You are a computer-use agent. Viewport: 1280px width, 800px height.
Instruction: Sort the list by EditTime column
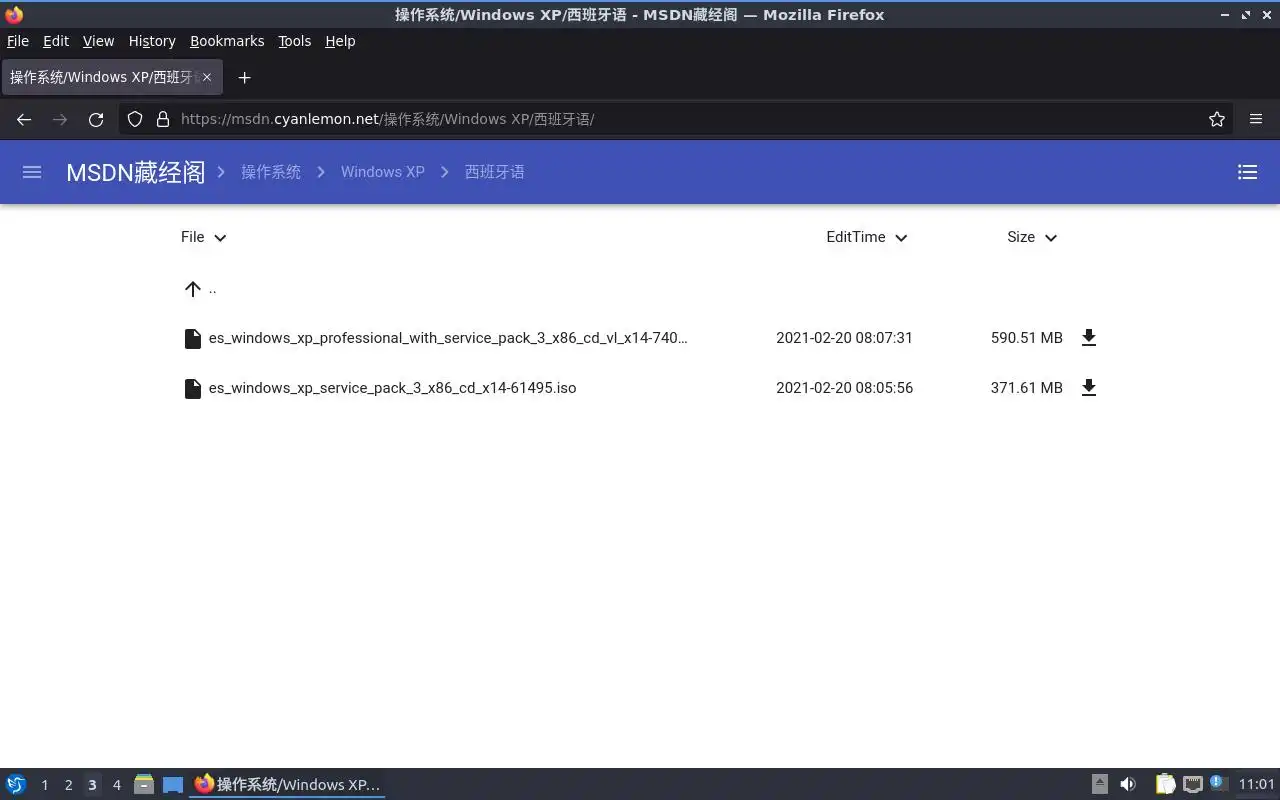pyautogui.click(x=867, y=237)
